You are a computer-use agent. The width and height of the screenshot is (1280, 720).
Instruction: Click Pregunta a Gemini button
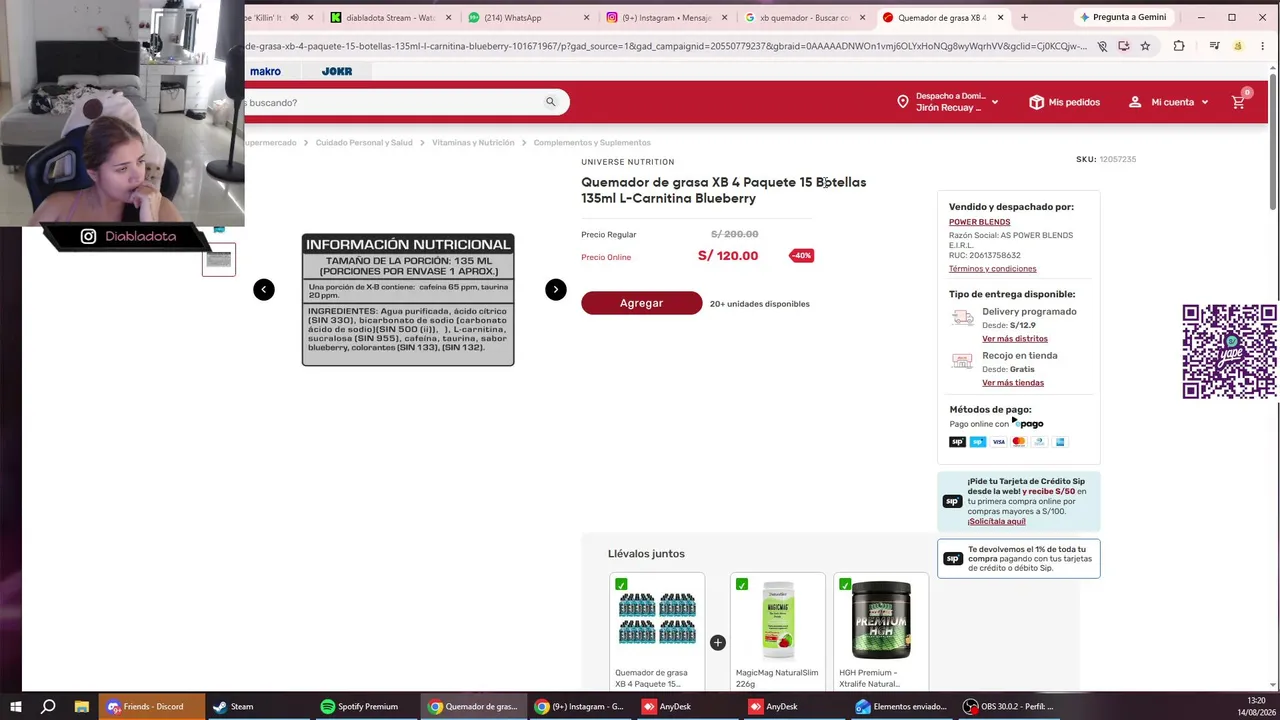tap(1122, 18)
